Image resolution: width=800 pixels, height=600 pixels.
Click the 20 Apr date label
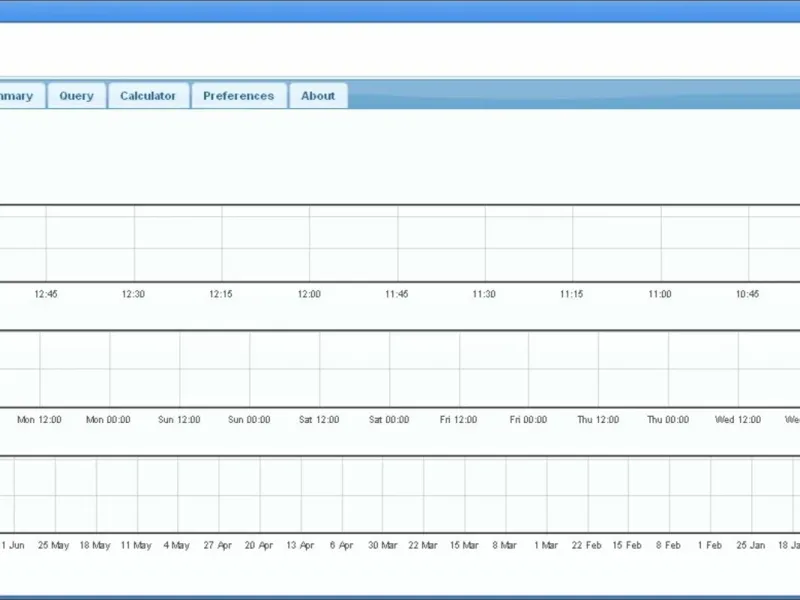pos(259,545)
